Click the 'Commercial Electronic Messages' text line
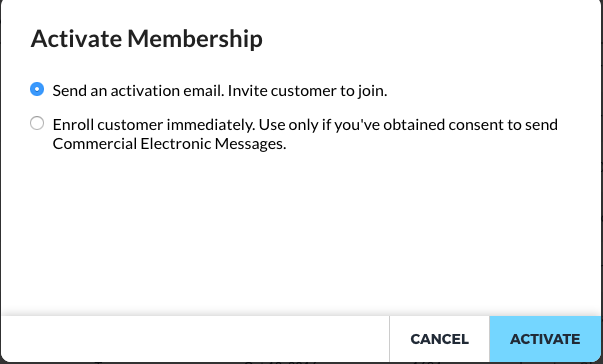The height and width of the screenshot is (364, 603). click(169, 144)
